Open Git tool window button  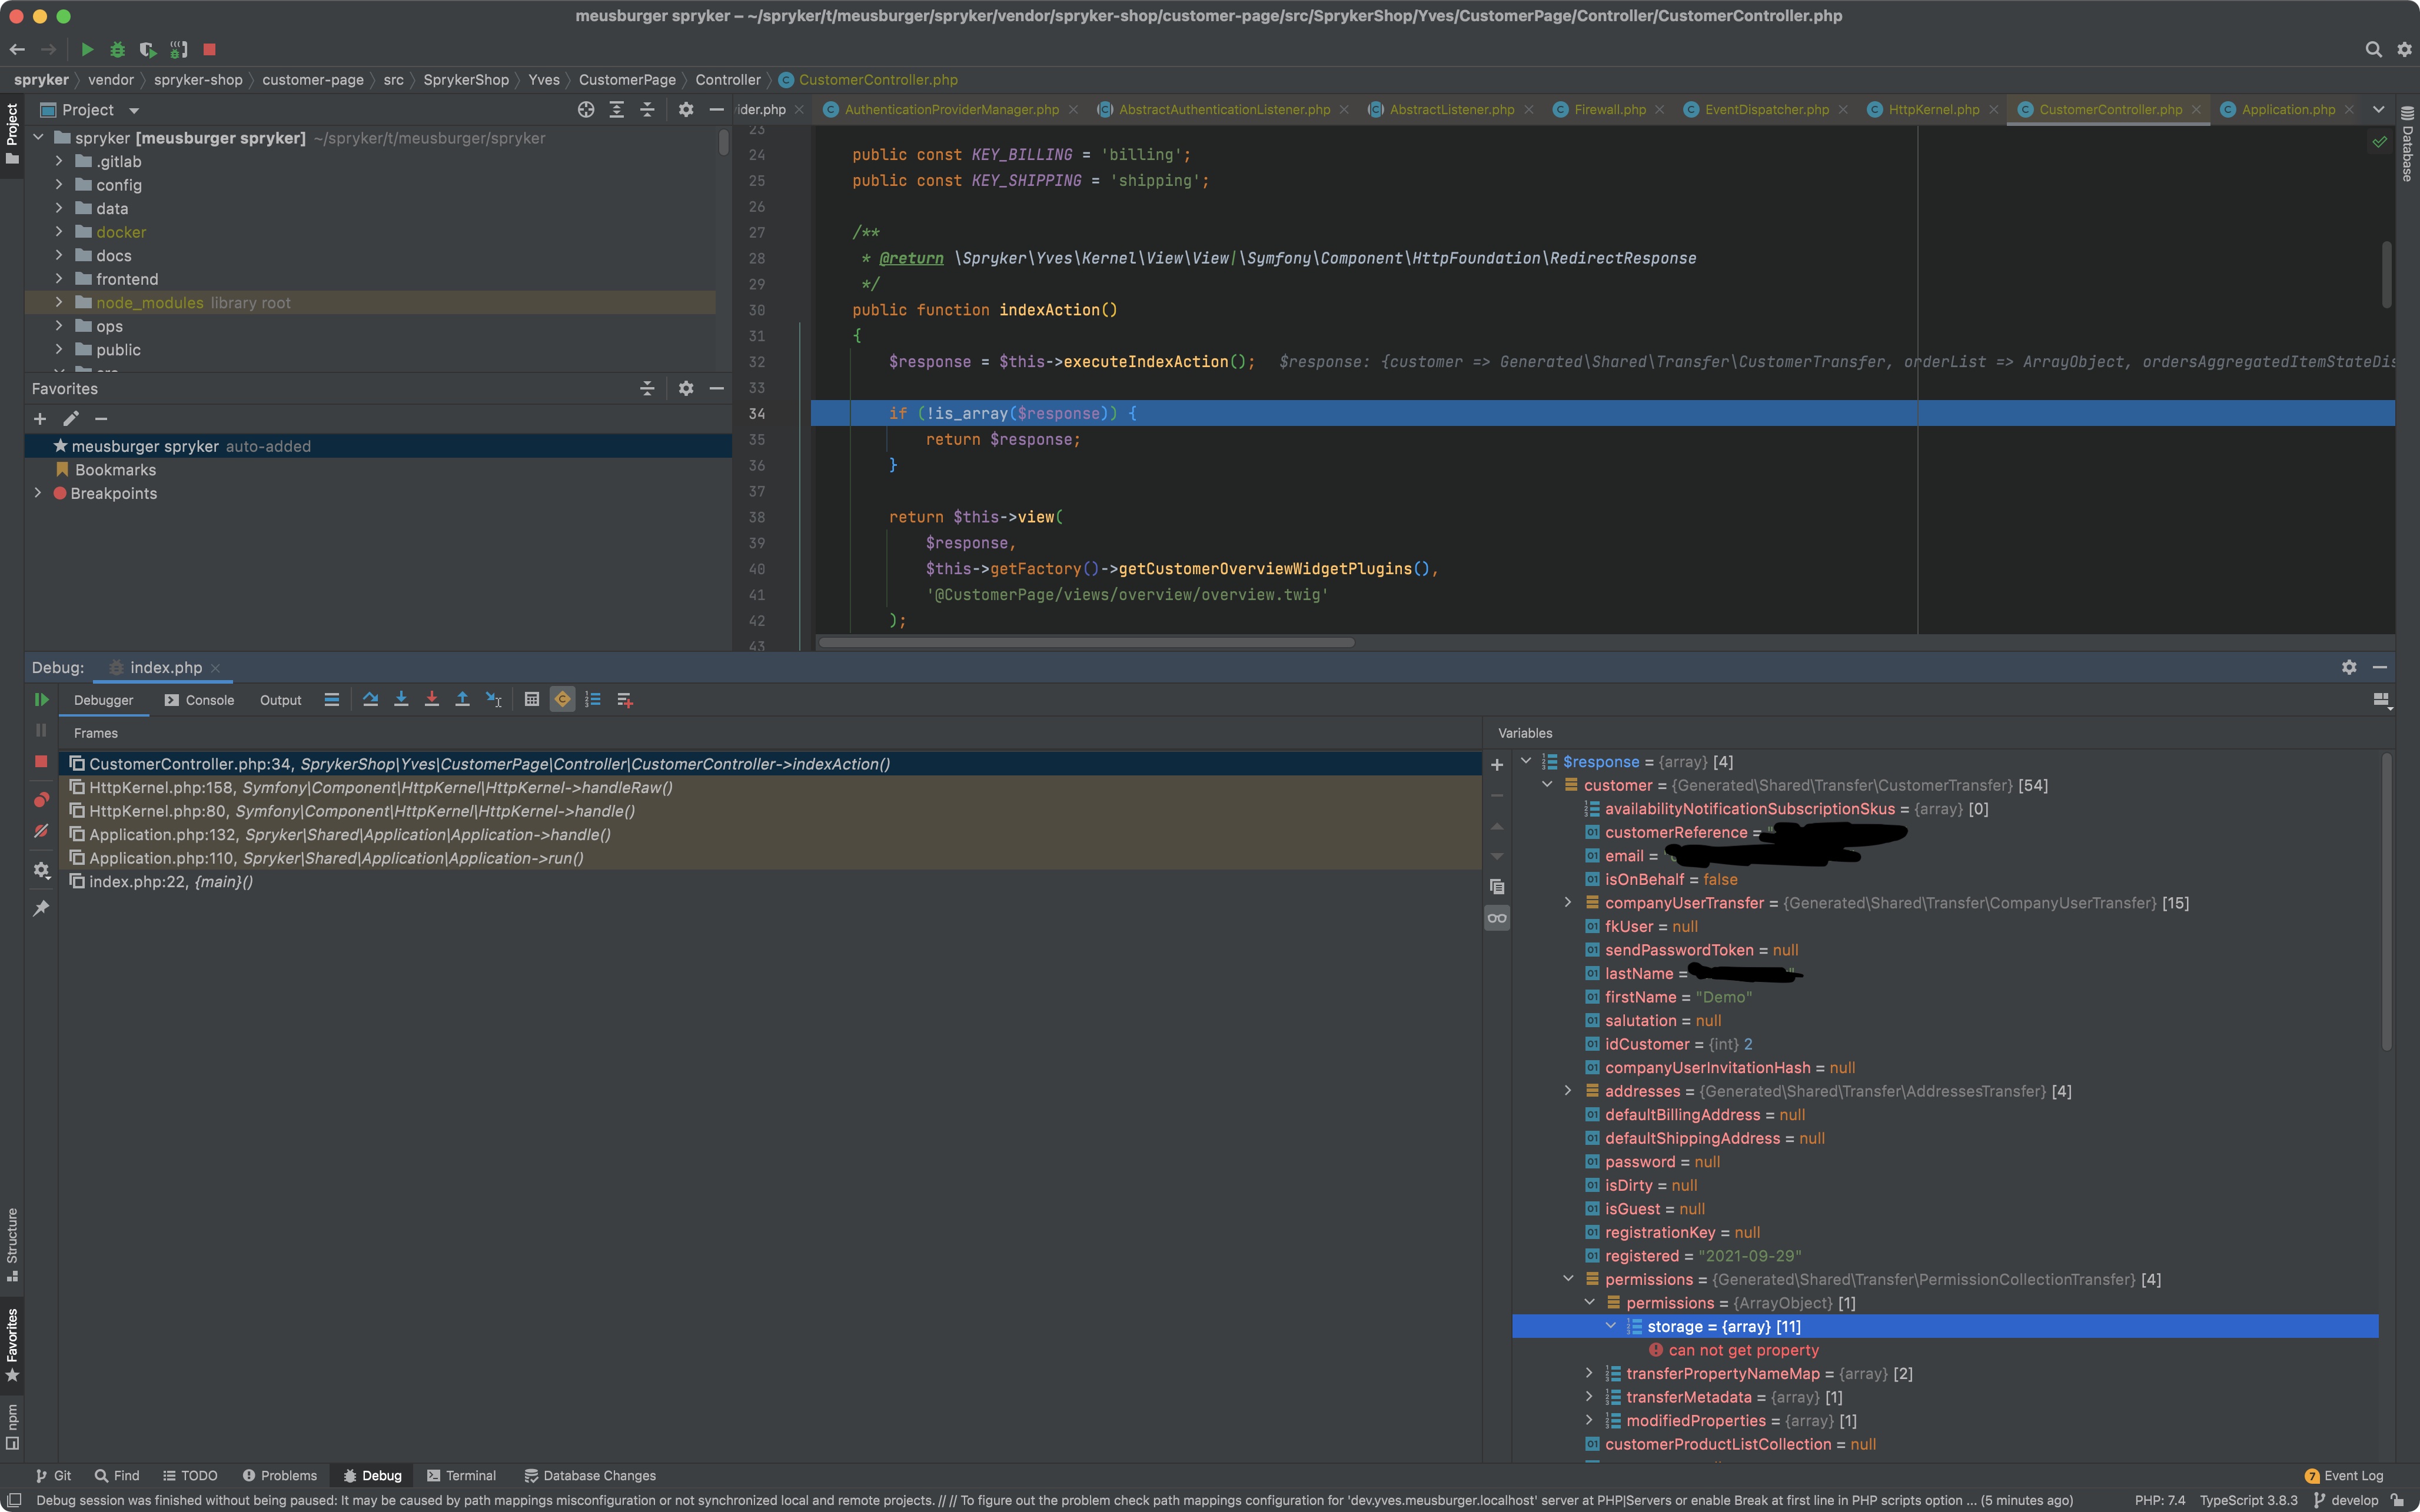pyautogui.click(x=54, y=1475)
